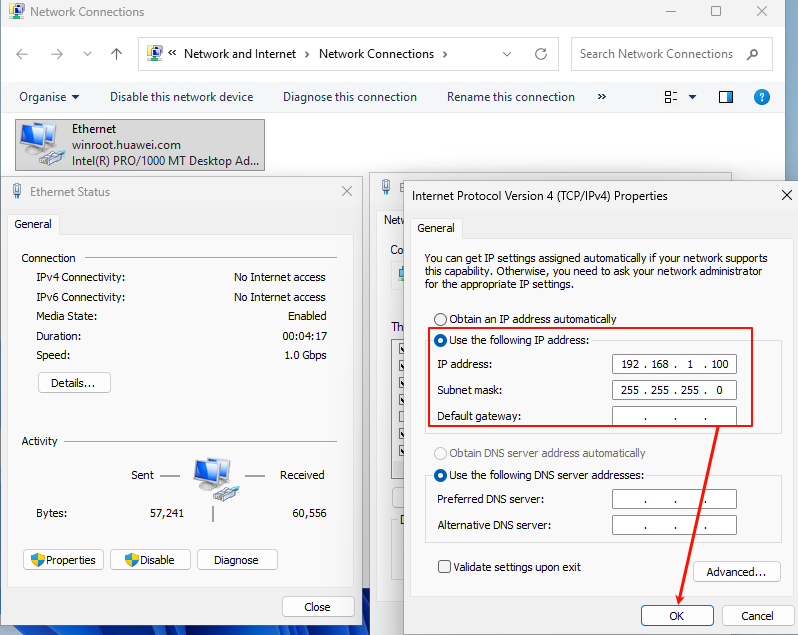Focus the Search Network Connections box

pos(671,54)
